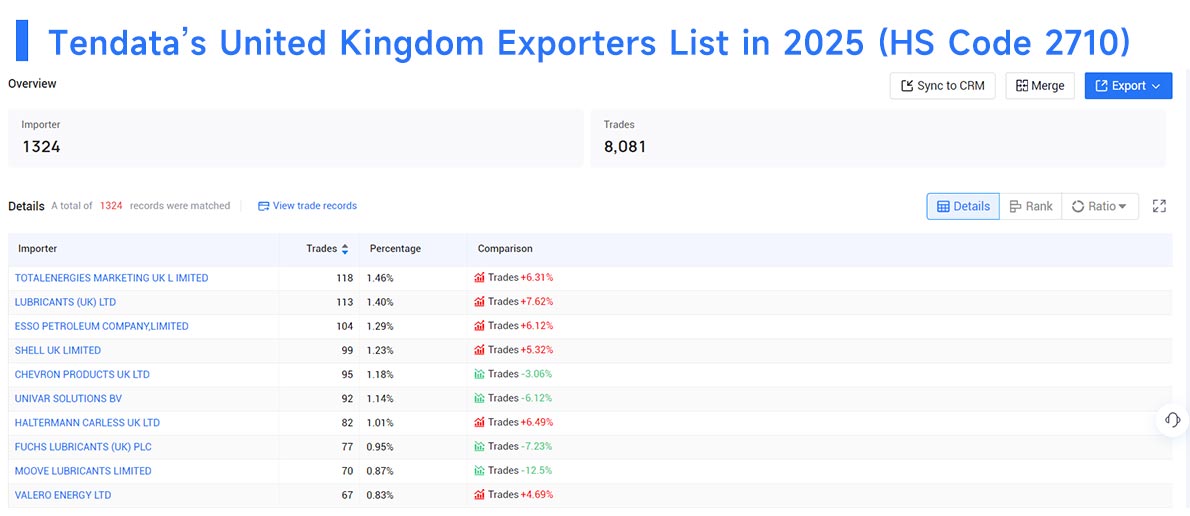Click the trend chart icon beside +5.32%
The height and width of the screenshot is (516, 1190).
tap(479, 351)
